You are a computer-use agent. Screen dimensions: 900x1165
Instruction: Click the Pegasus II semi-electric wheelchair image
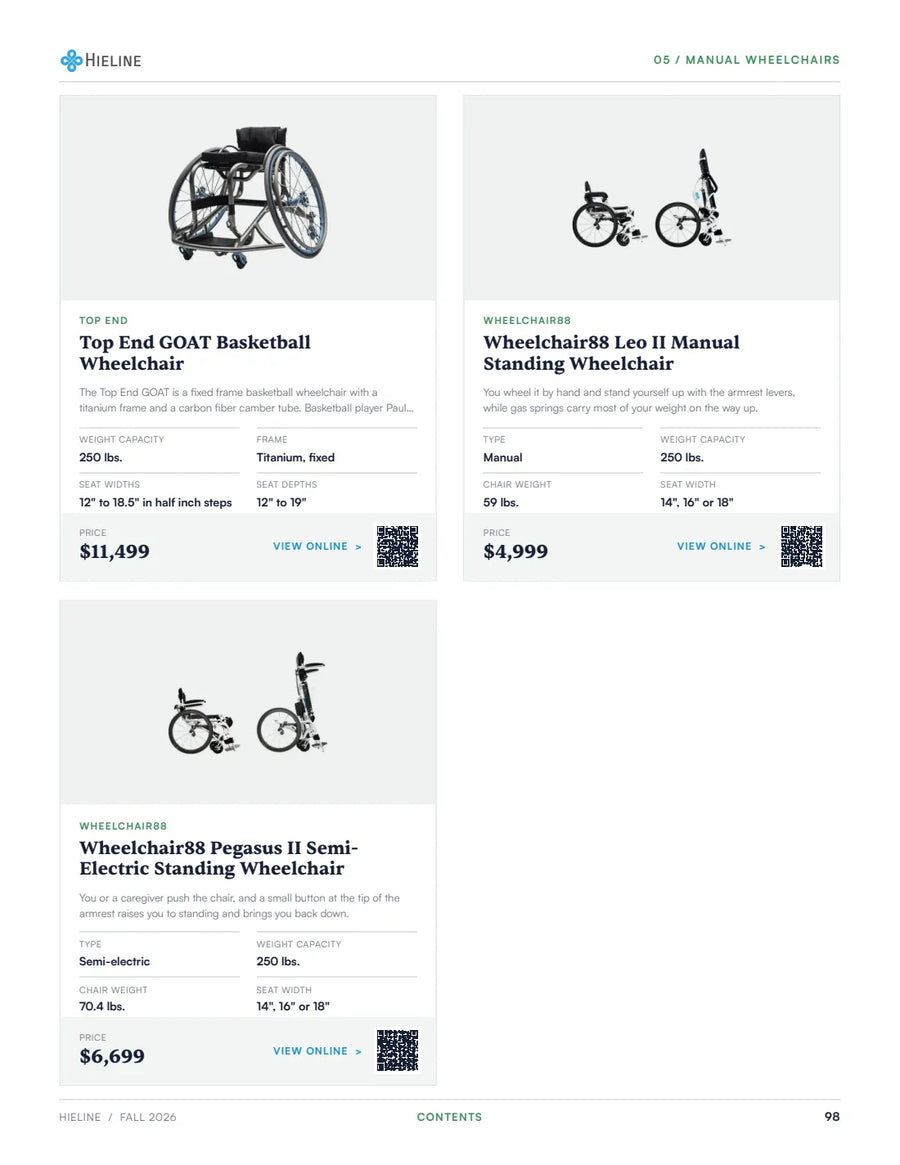(247, 703)
